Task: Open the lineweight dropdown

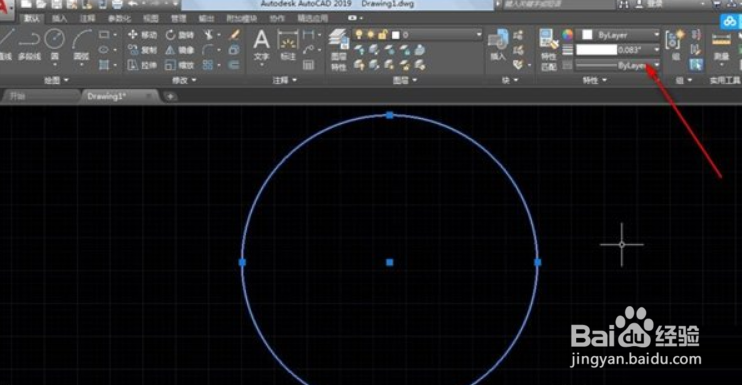Action: tap(656, 50)
